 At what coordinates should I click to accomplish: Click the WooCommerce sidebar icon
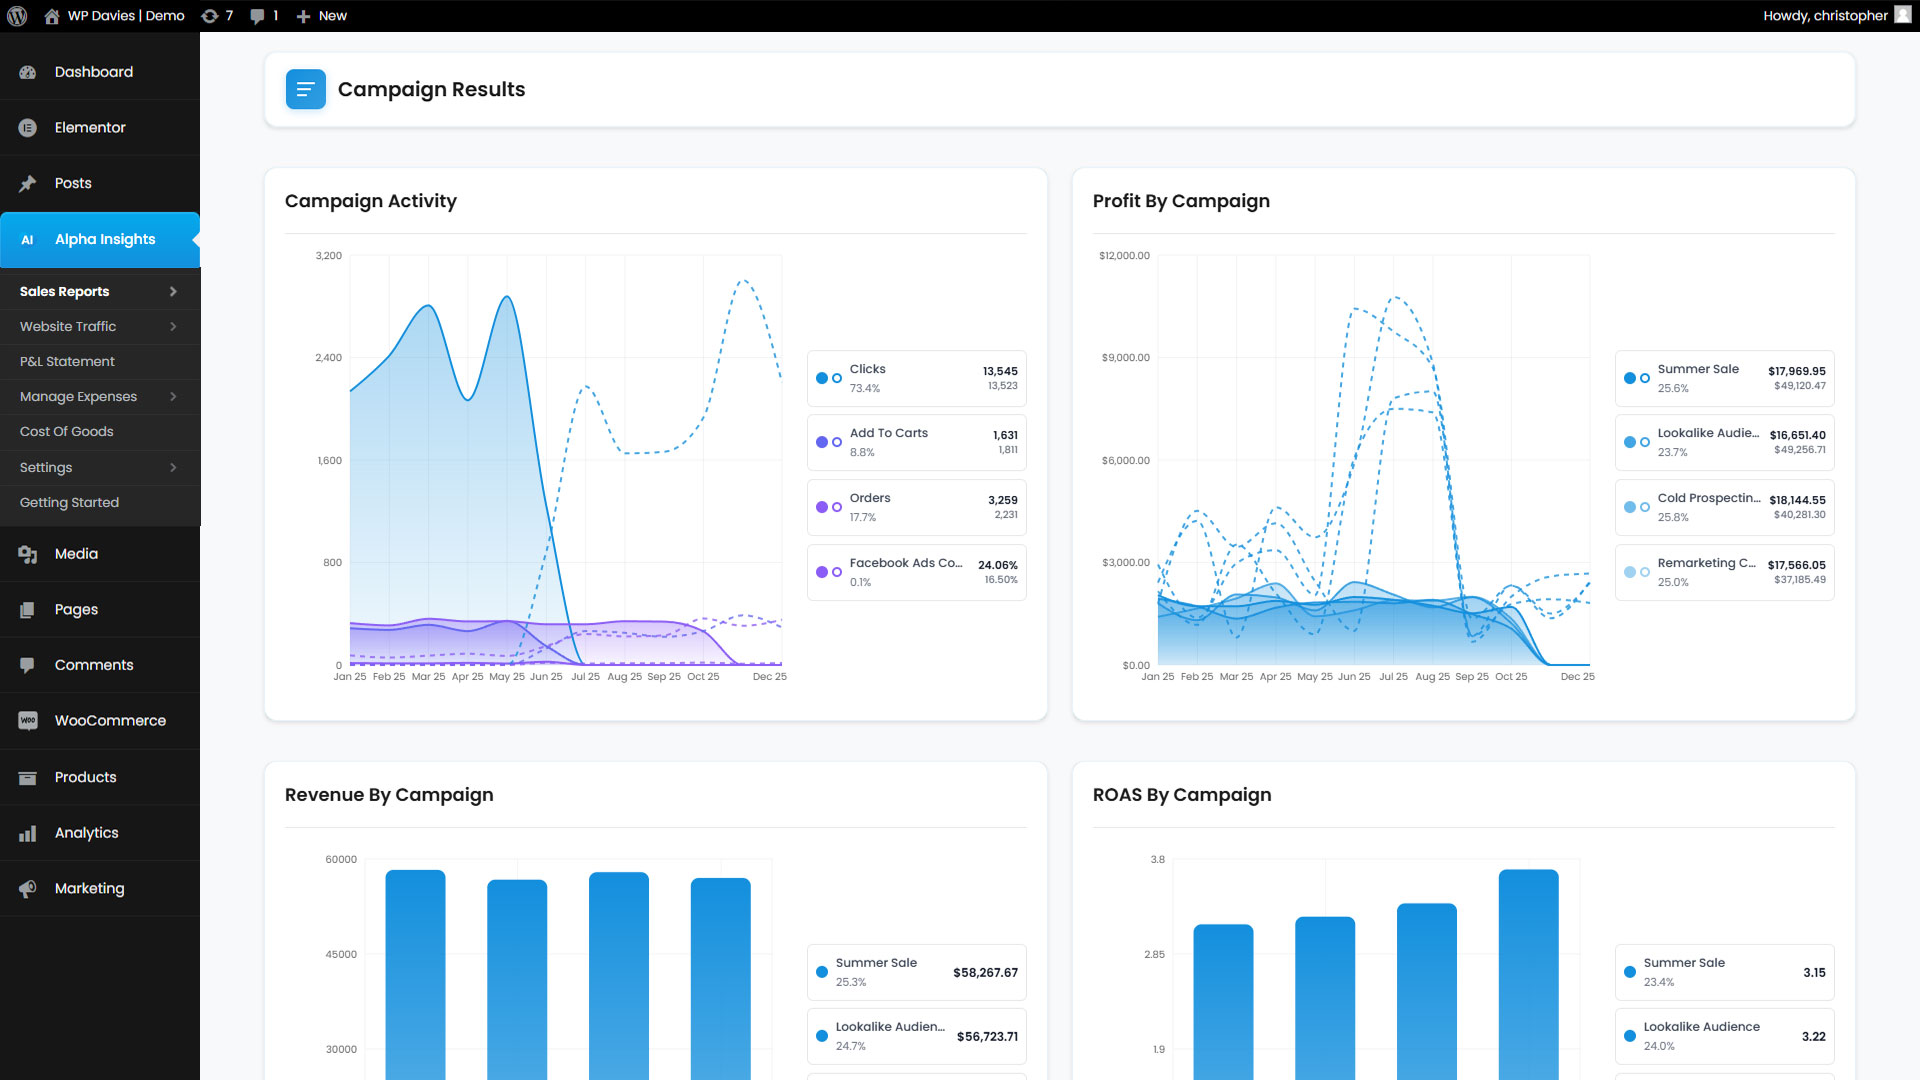(28, 721)
